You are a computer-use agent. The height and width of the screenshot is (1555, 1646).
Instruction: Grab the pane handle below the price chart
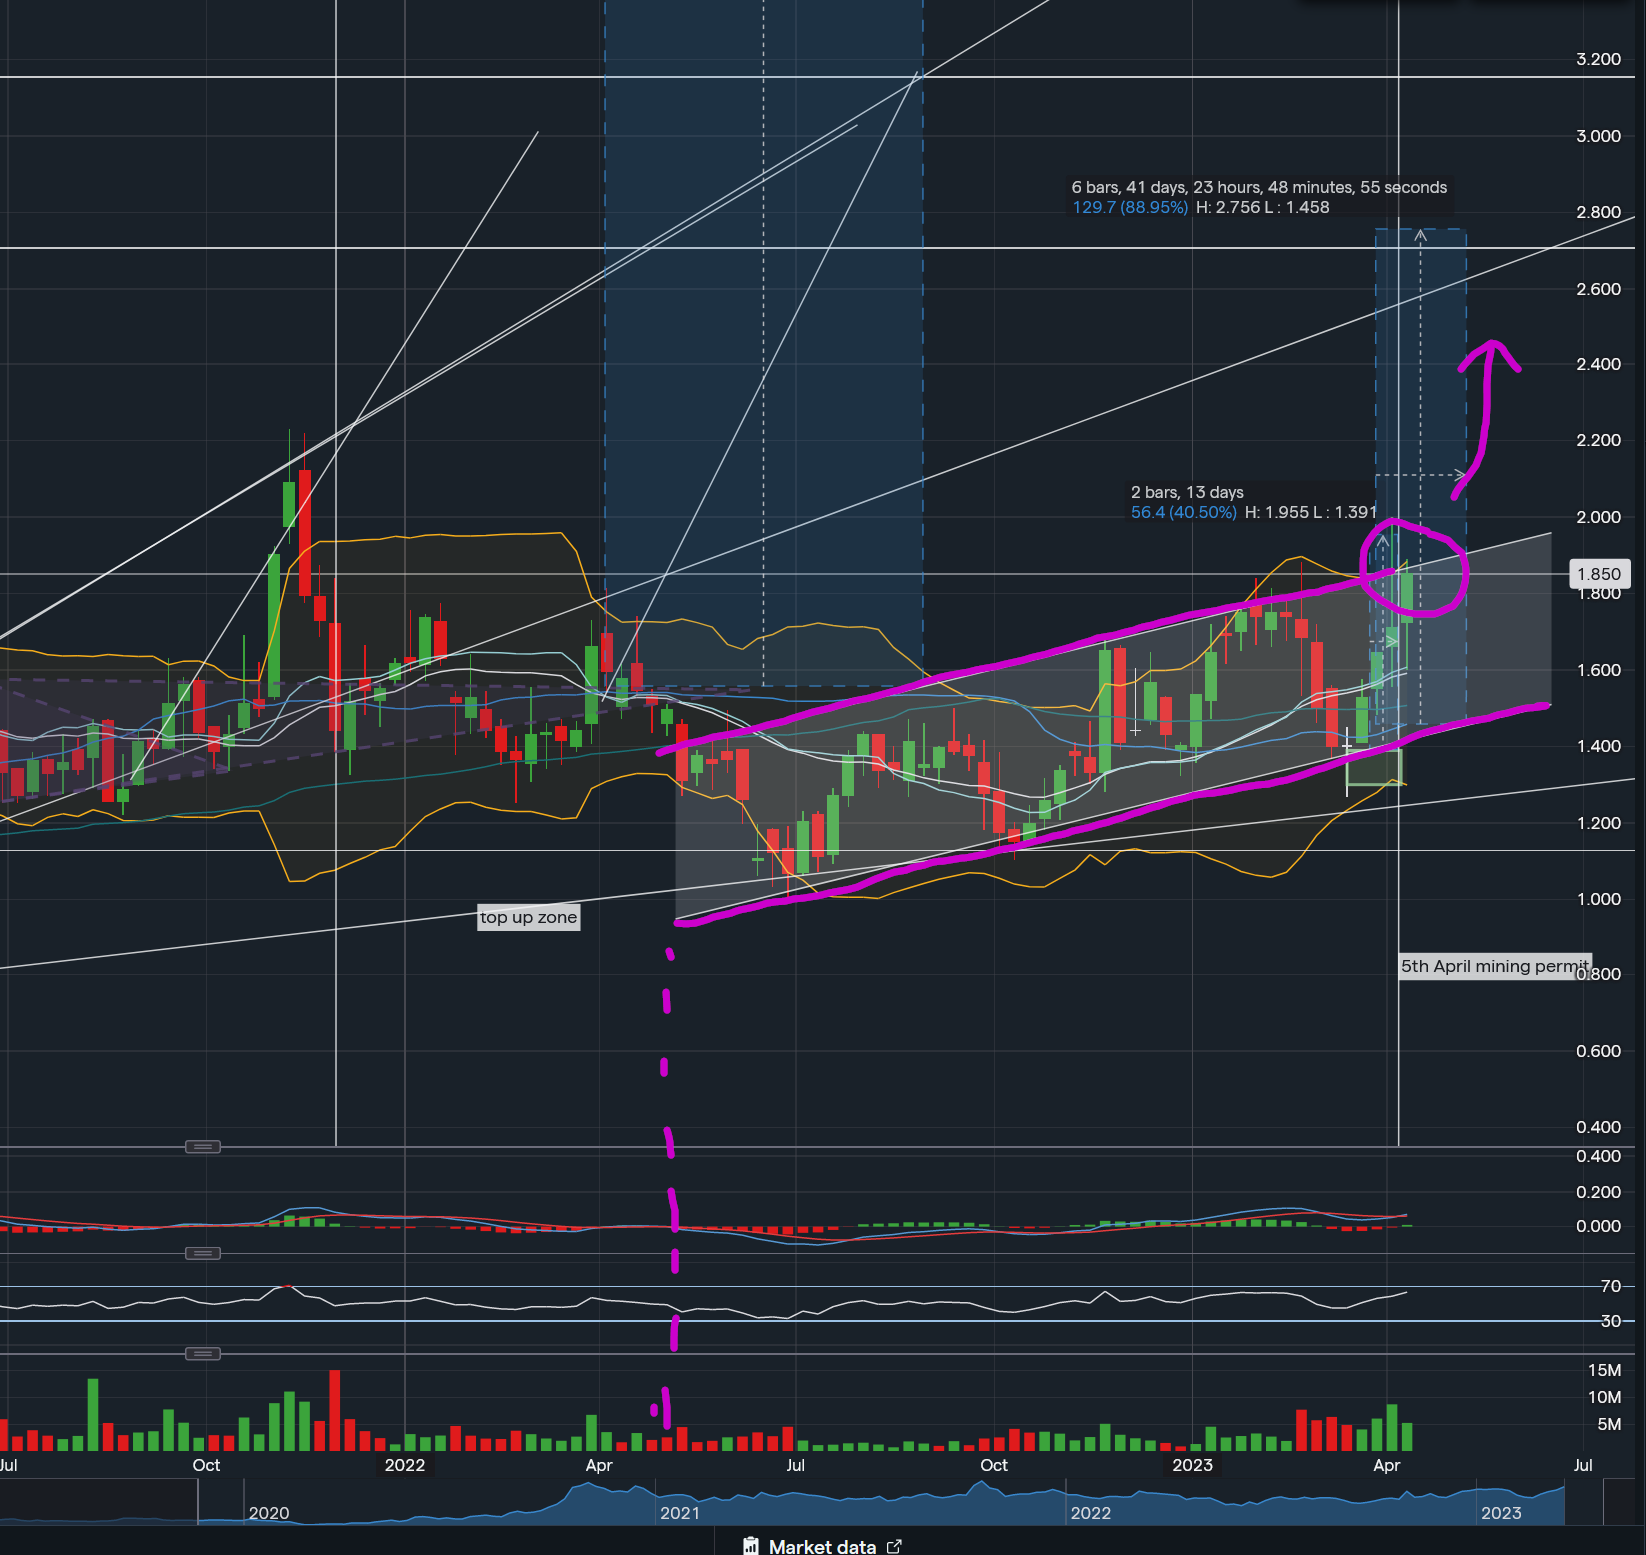coord(202,1146)
